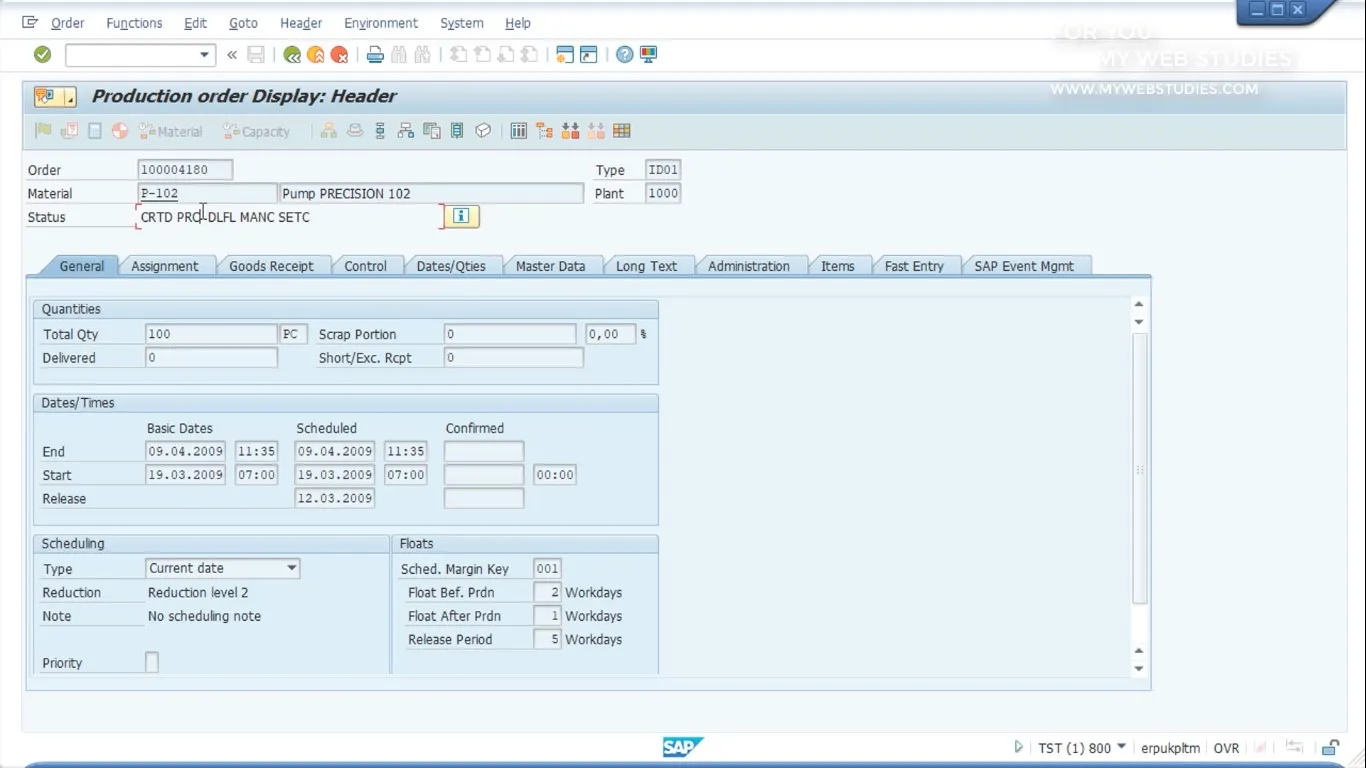Image resolution: width=1366 pixels, height=768 pixels.
Task: Switch to the Master Data tab
Action: tap(550, 266)
